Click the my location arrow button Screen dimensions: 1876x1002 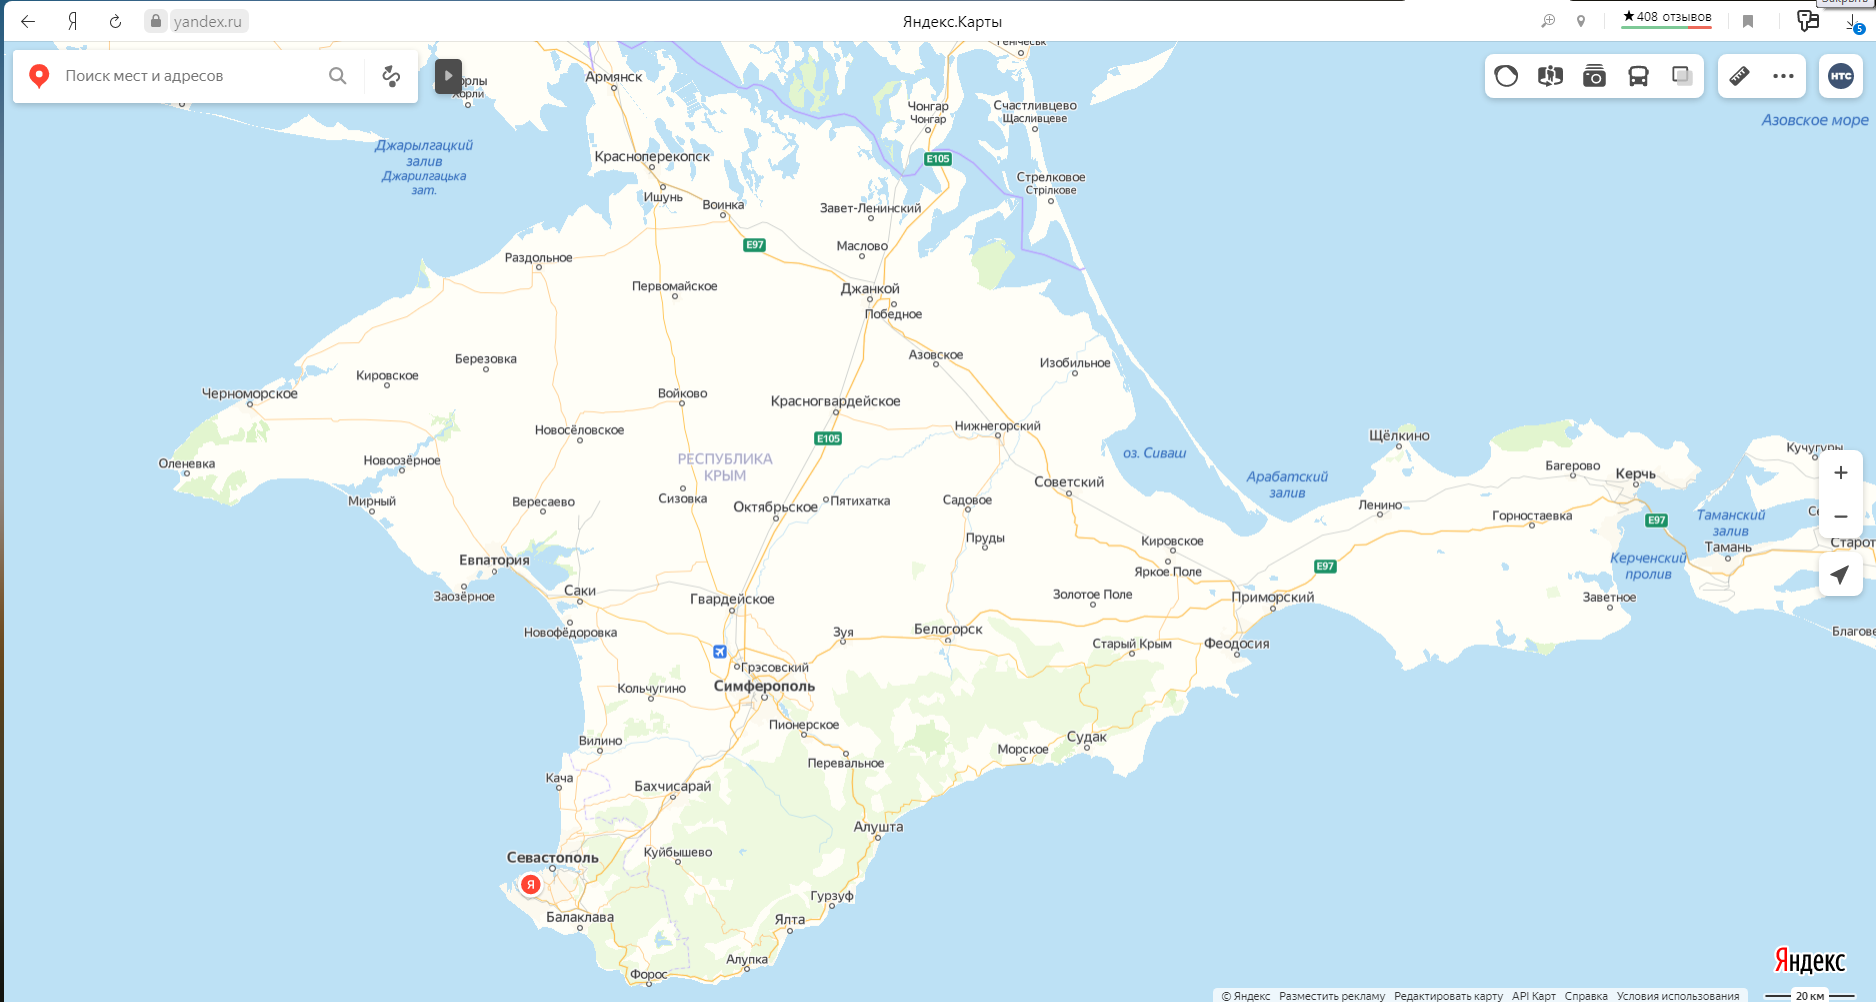(x=1840, y=575)
